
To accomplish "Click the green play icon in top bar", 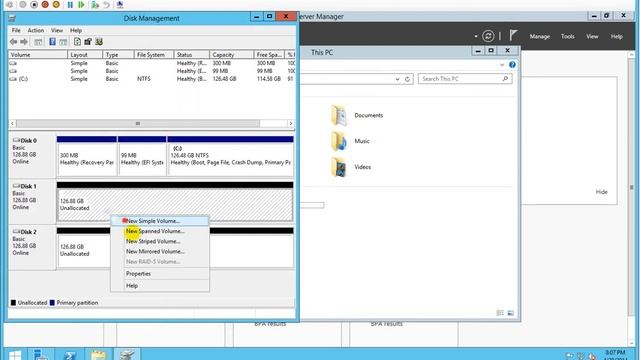I will click(x=81, y=5).
